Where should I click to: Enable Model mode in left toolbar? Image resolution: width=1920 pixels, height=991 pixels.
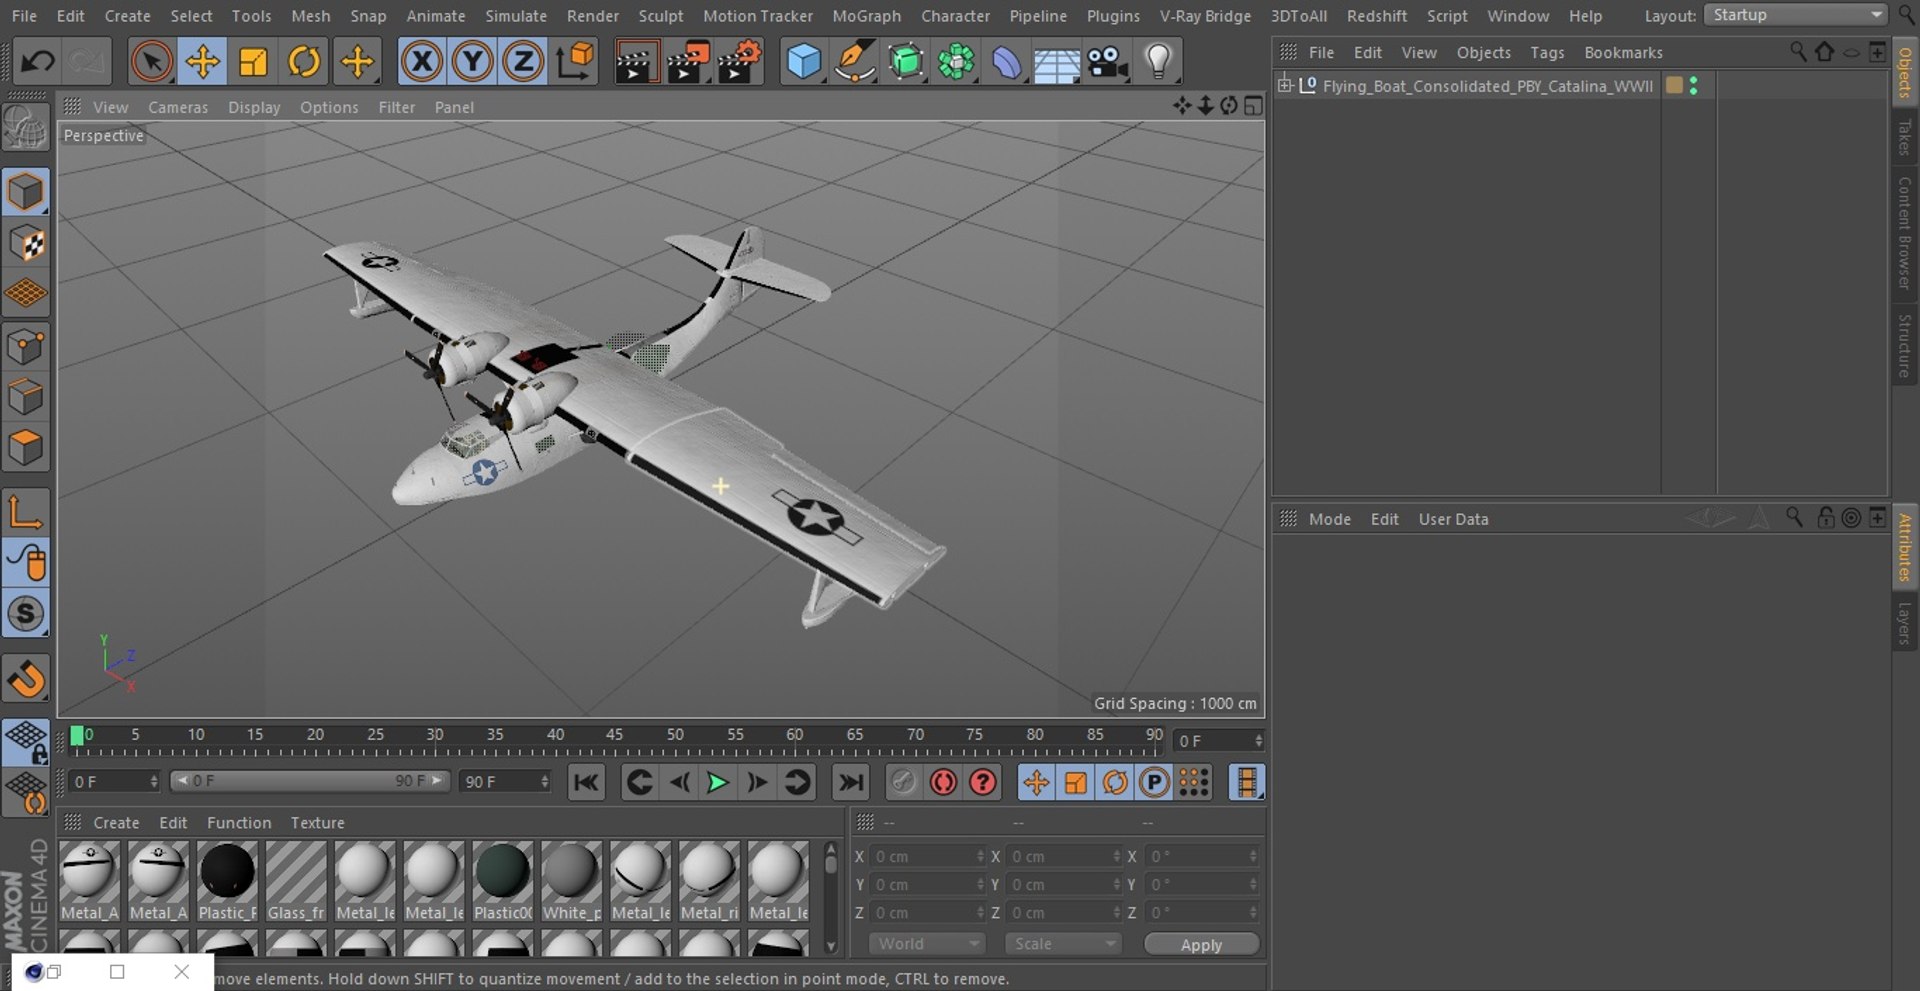[x=25, y=192]
